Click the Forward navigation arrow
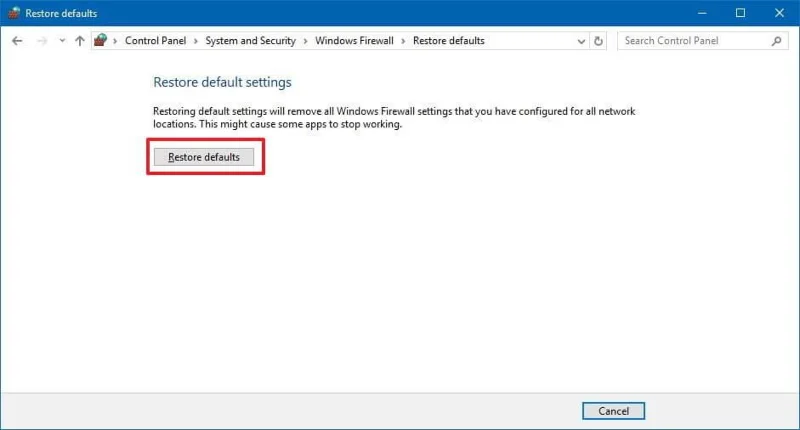The height and width of the screenshot is (430, 800). point(42,41)
